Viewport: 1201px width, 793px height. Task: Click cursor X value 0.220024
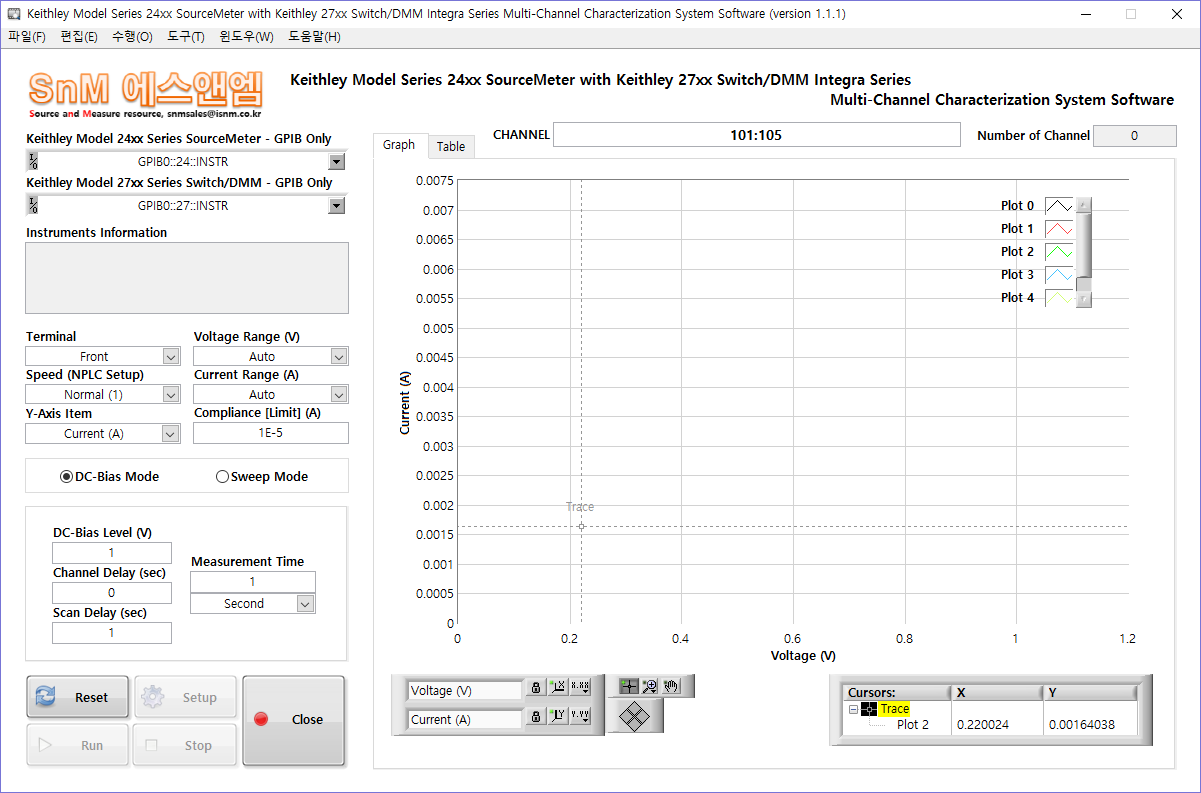pos(981,725)
